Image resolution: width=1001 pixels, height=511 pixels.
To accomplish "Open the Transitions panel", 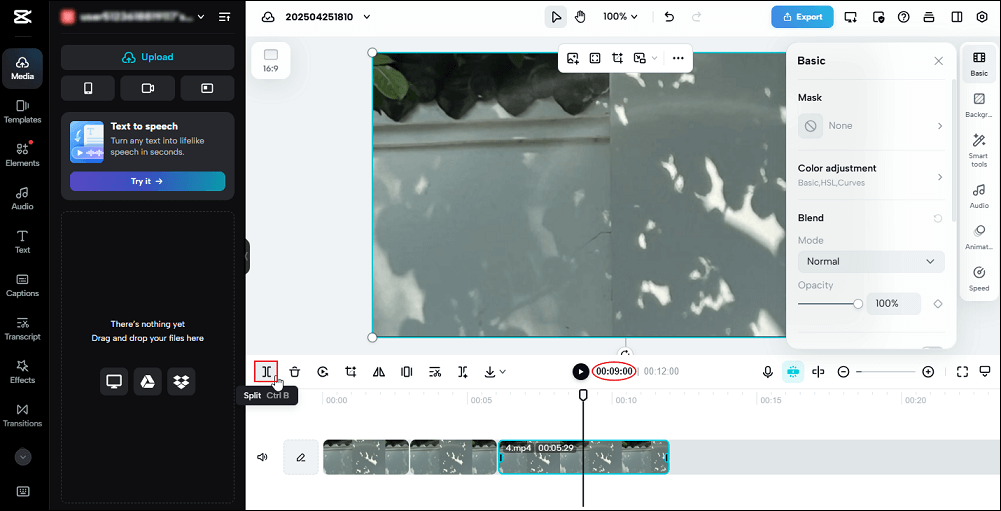I will (22, 415).
